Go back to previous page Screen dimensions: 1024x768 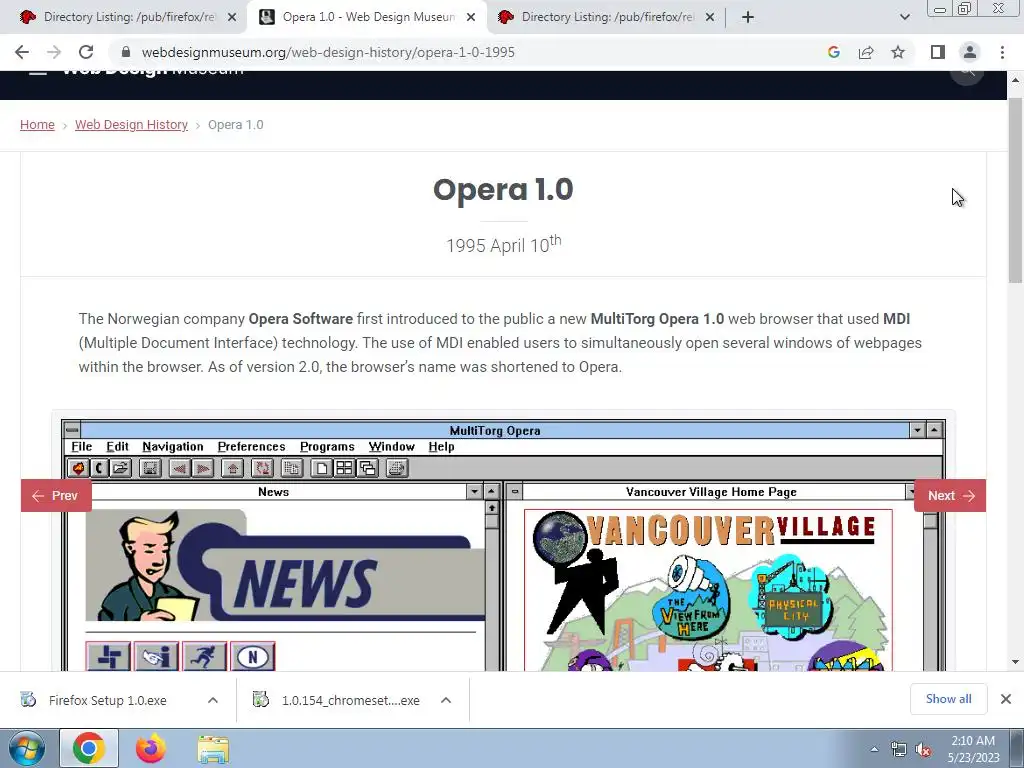22,52
